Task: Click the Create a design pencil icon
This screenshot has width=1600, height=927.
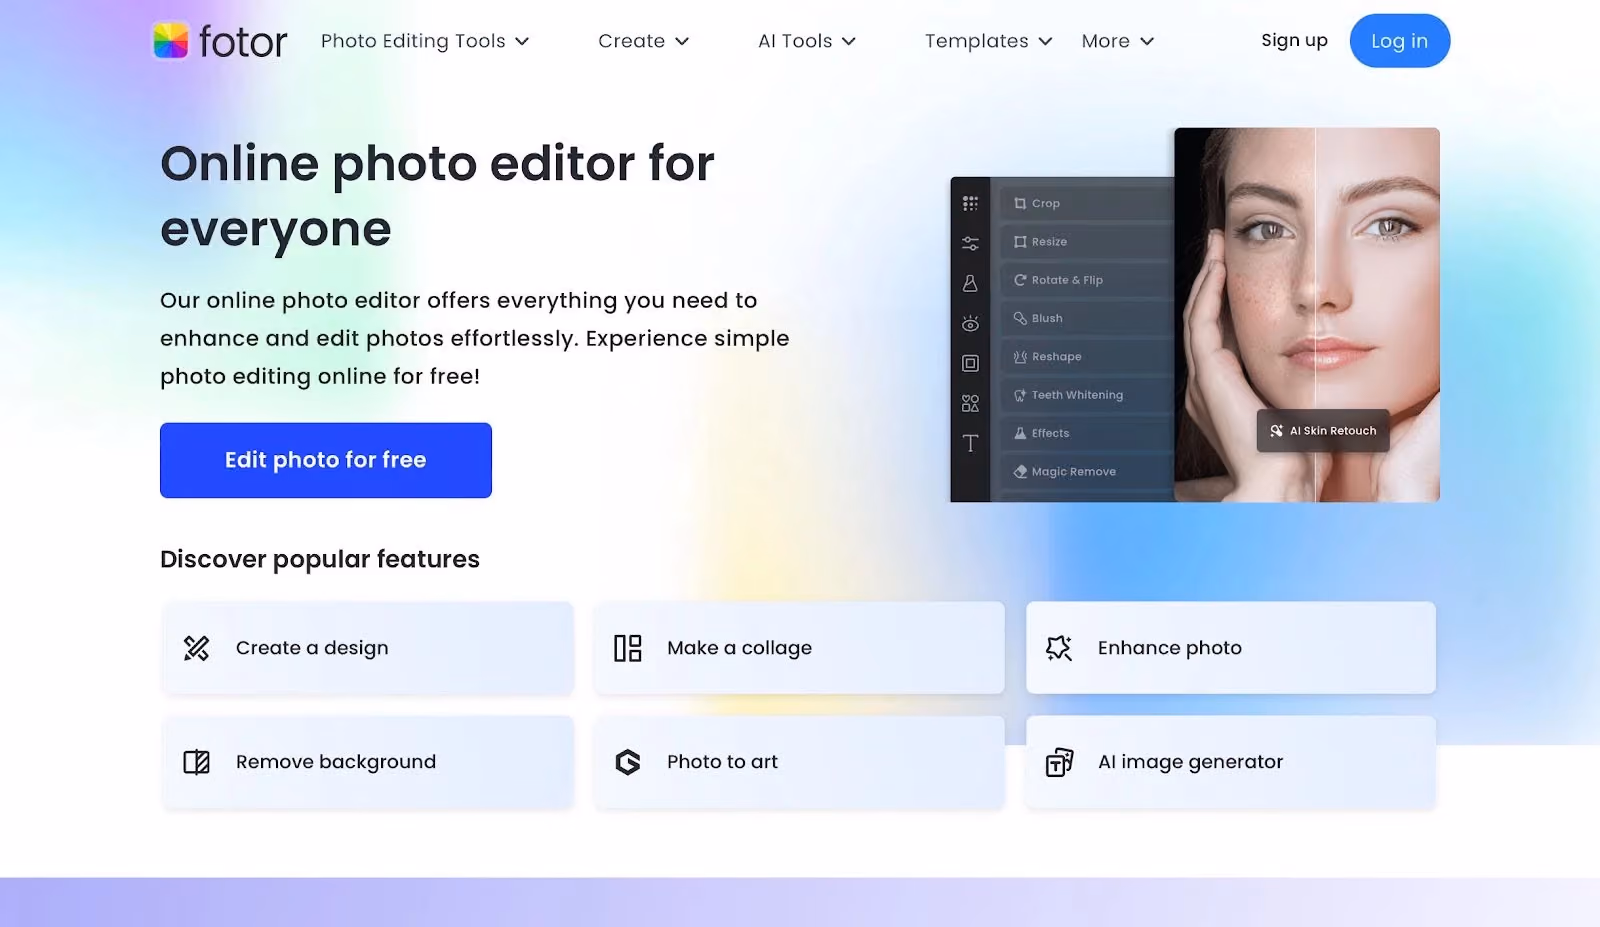Action: [x=196, y=648]
